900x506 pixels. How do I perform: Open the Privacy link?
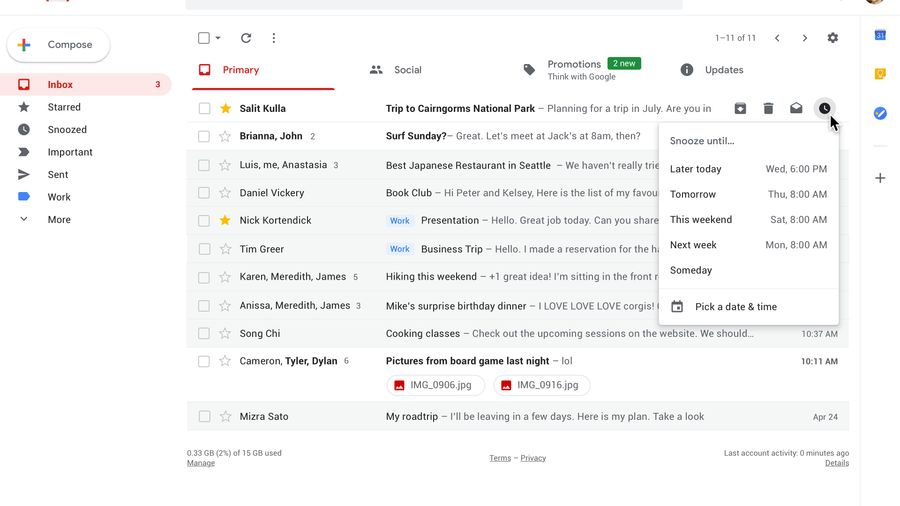pos(533,458)
